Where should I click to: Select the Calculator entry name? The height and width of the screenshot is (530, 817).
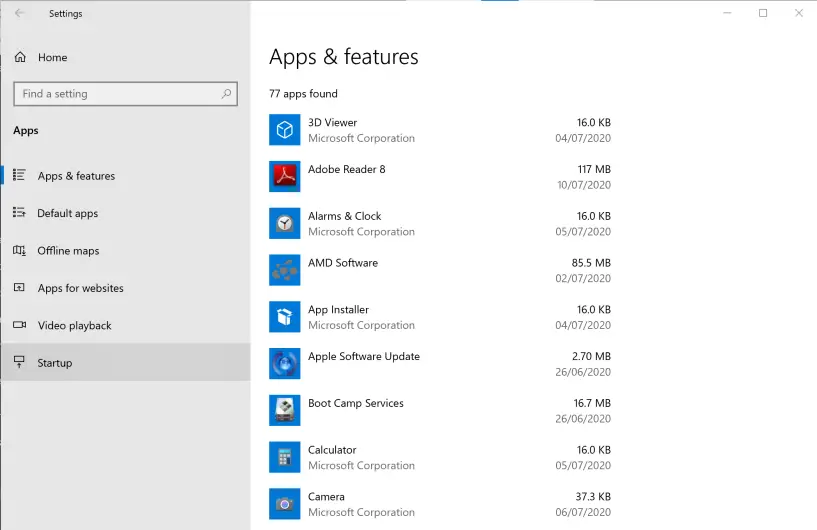click(332, 450)
